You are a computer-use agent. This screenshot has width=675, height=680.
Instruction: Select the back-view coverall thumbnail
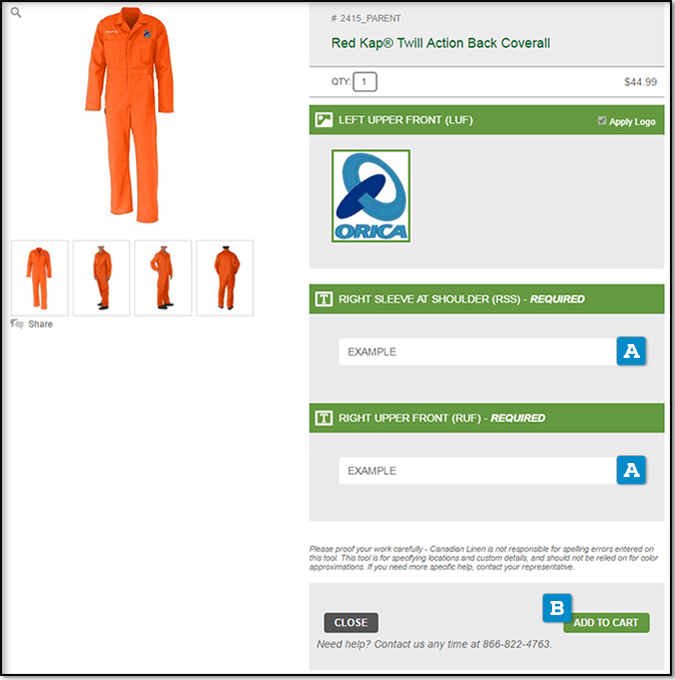click(x=225, y=278)
